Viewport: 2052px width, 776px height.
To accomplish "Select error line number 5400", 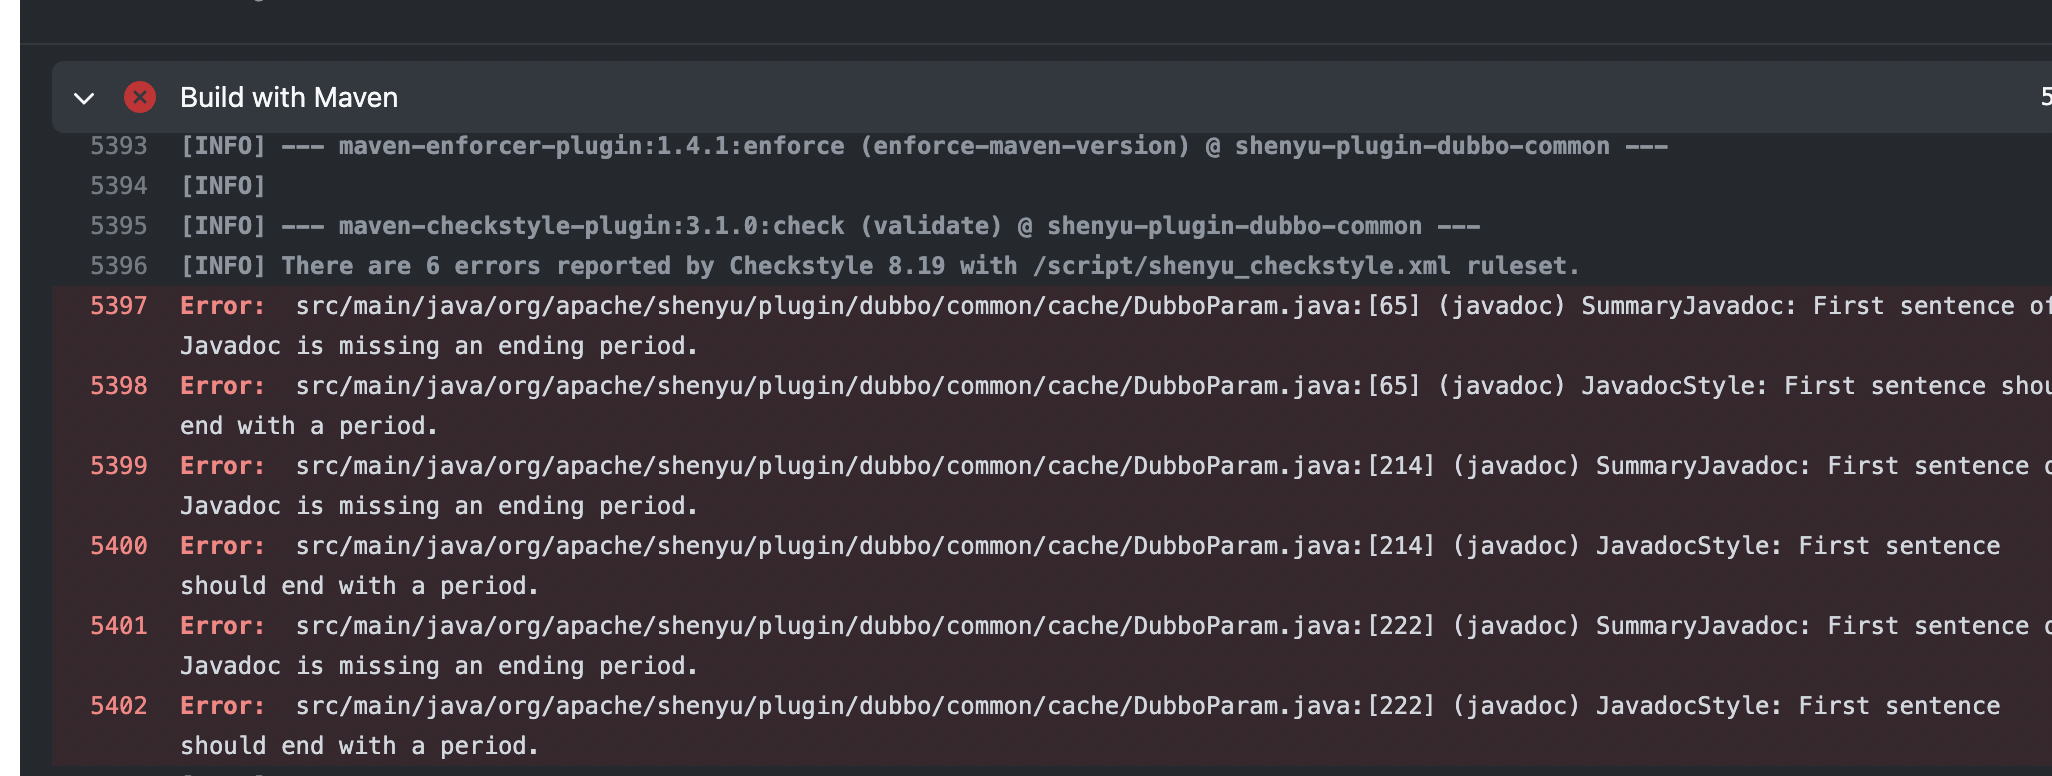I will (118, 546).
